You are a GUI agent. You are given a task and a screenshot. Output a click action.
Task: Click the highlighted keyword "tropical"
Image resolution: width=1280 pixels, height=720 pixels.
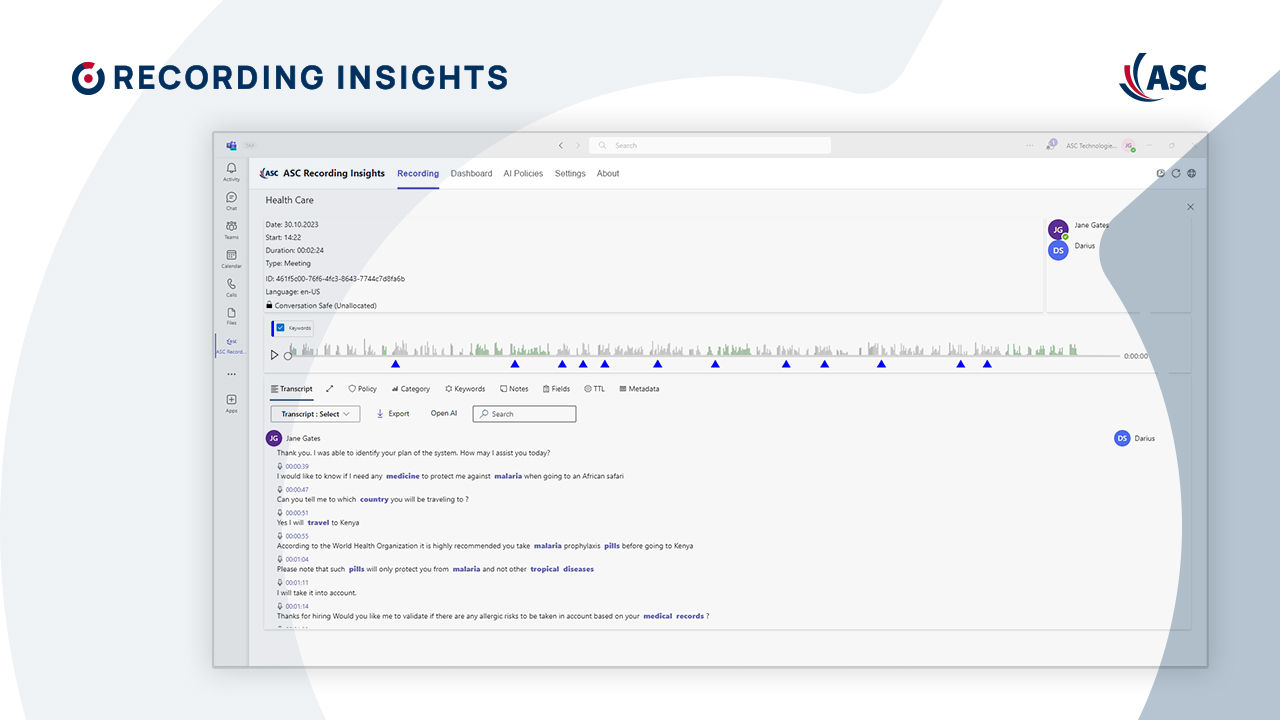point(544,570)
